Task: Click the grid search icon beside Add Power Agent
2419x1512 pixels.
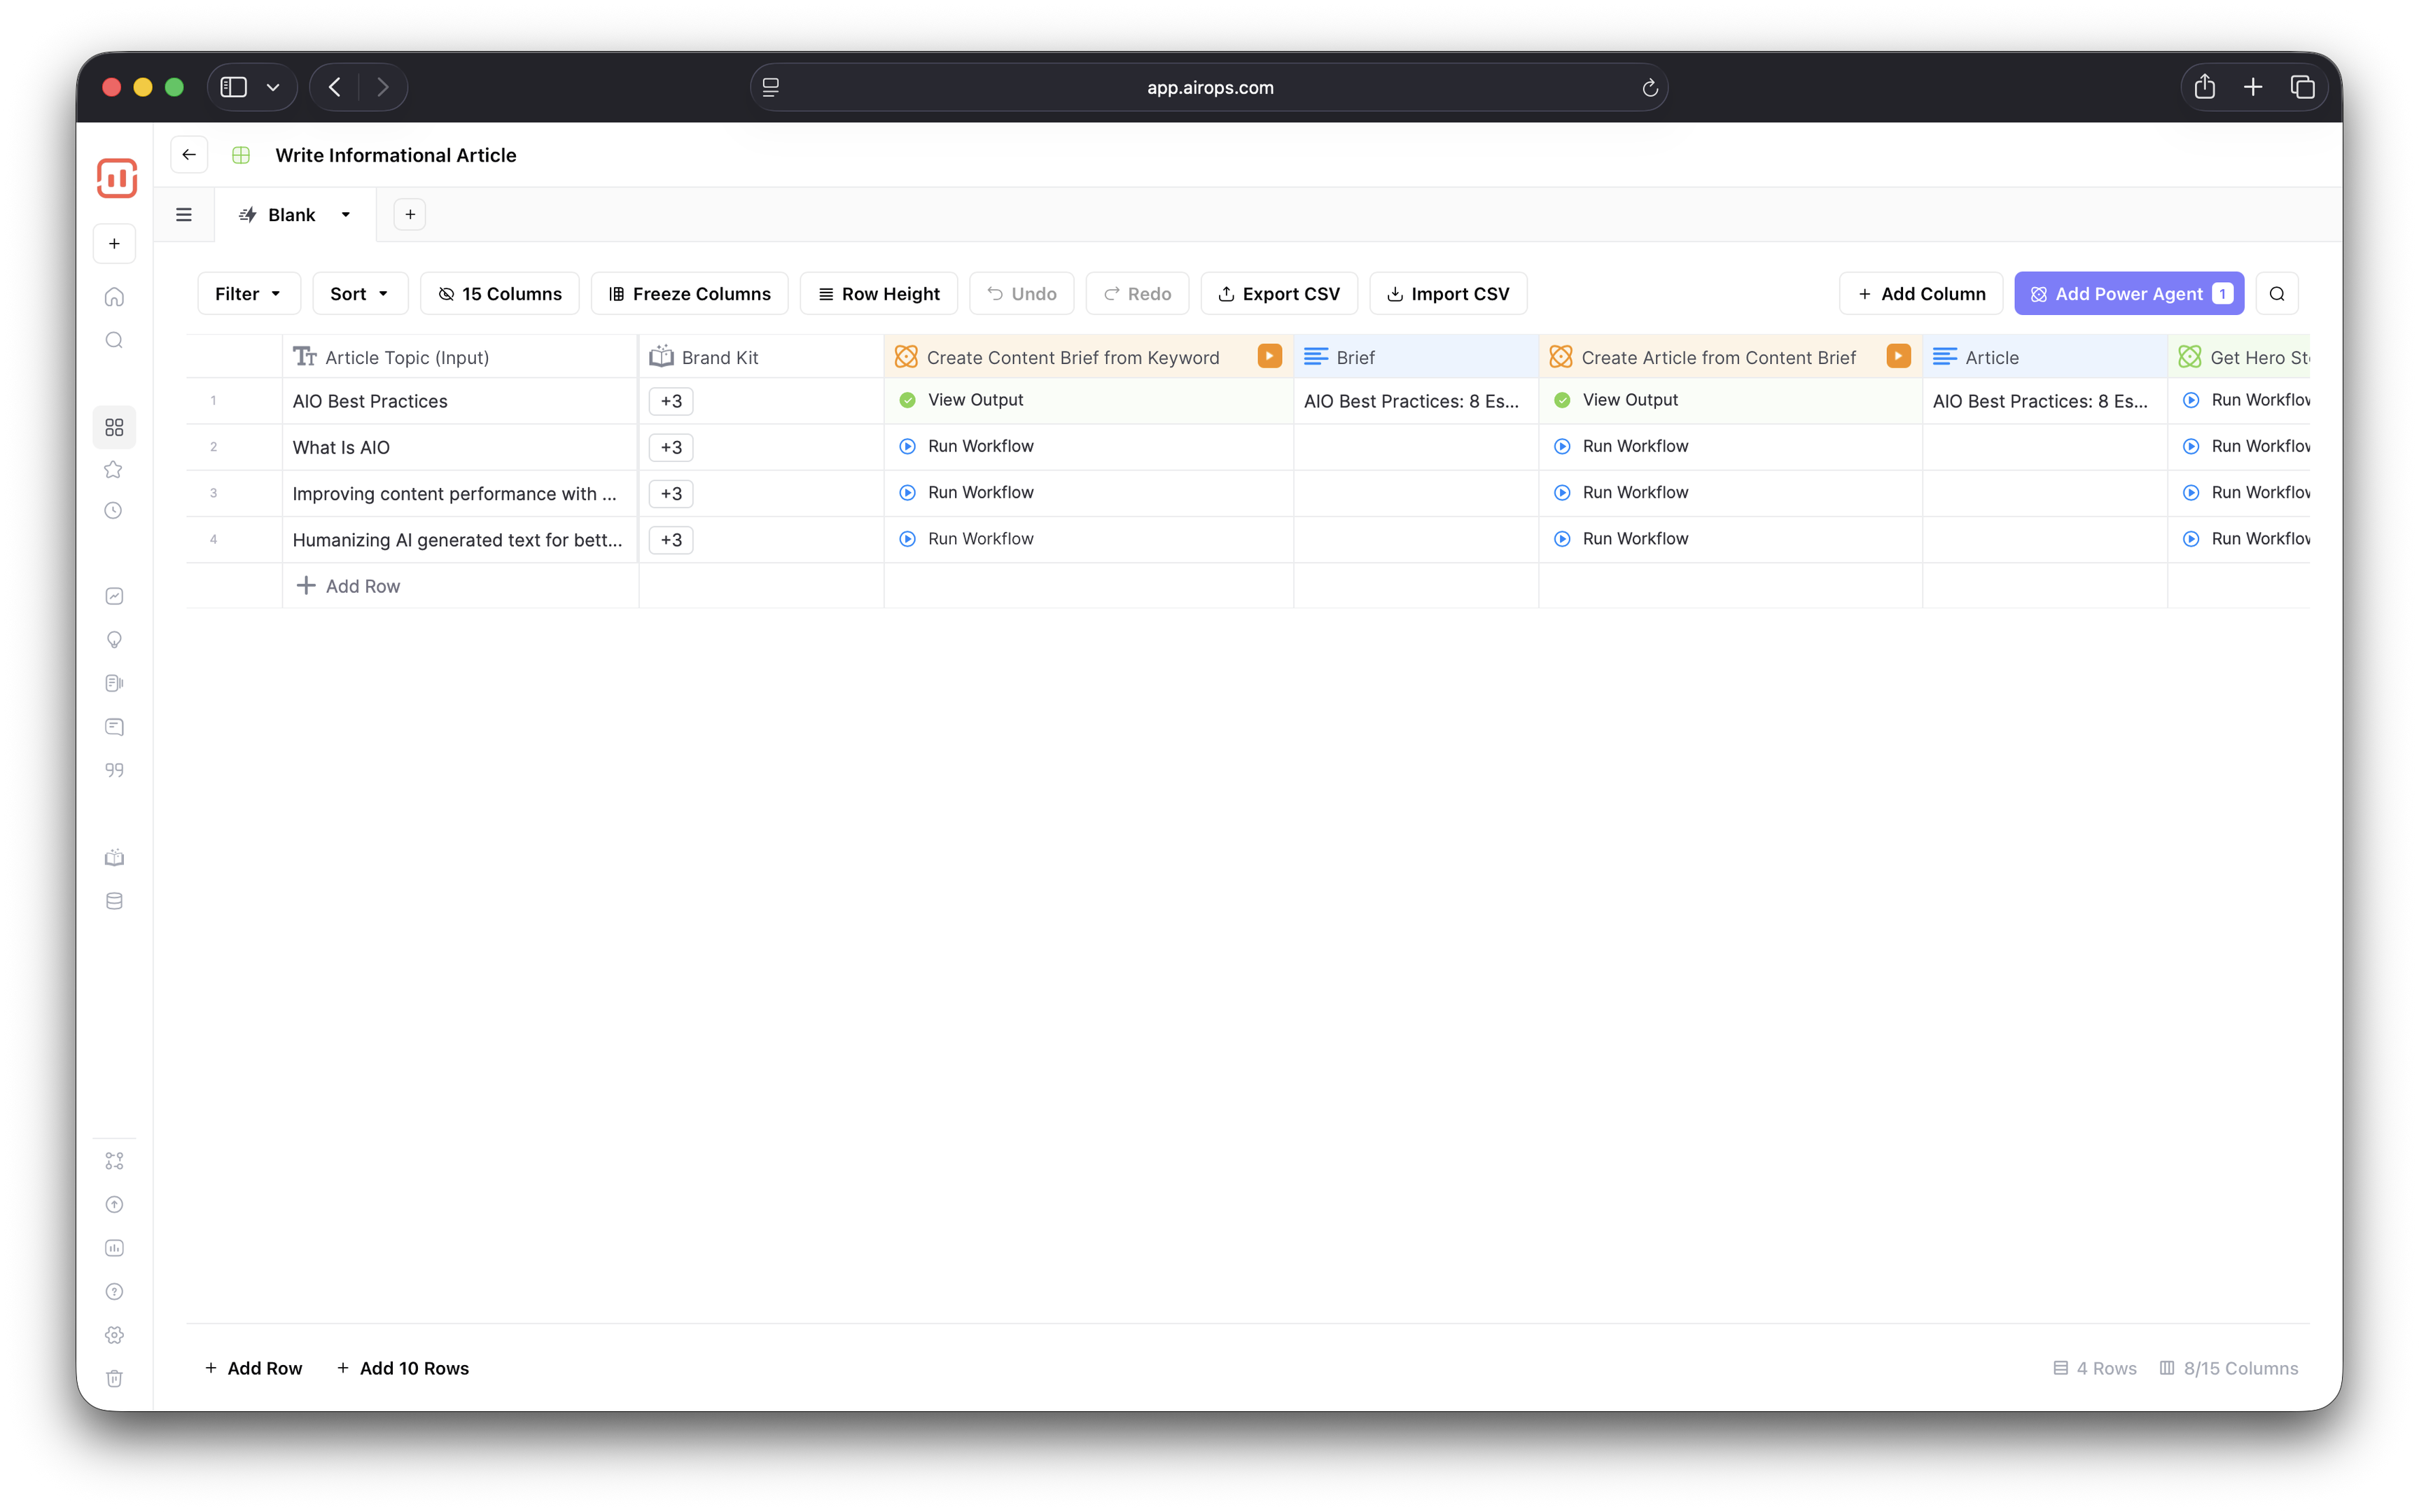Action: [2276, 294]
